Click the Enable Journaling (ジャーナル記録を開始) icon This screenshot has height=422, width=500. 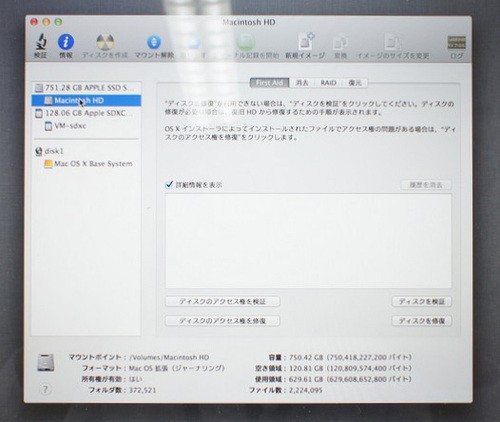[x=246, y=42]
